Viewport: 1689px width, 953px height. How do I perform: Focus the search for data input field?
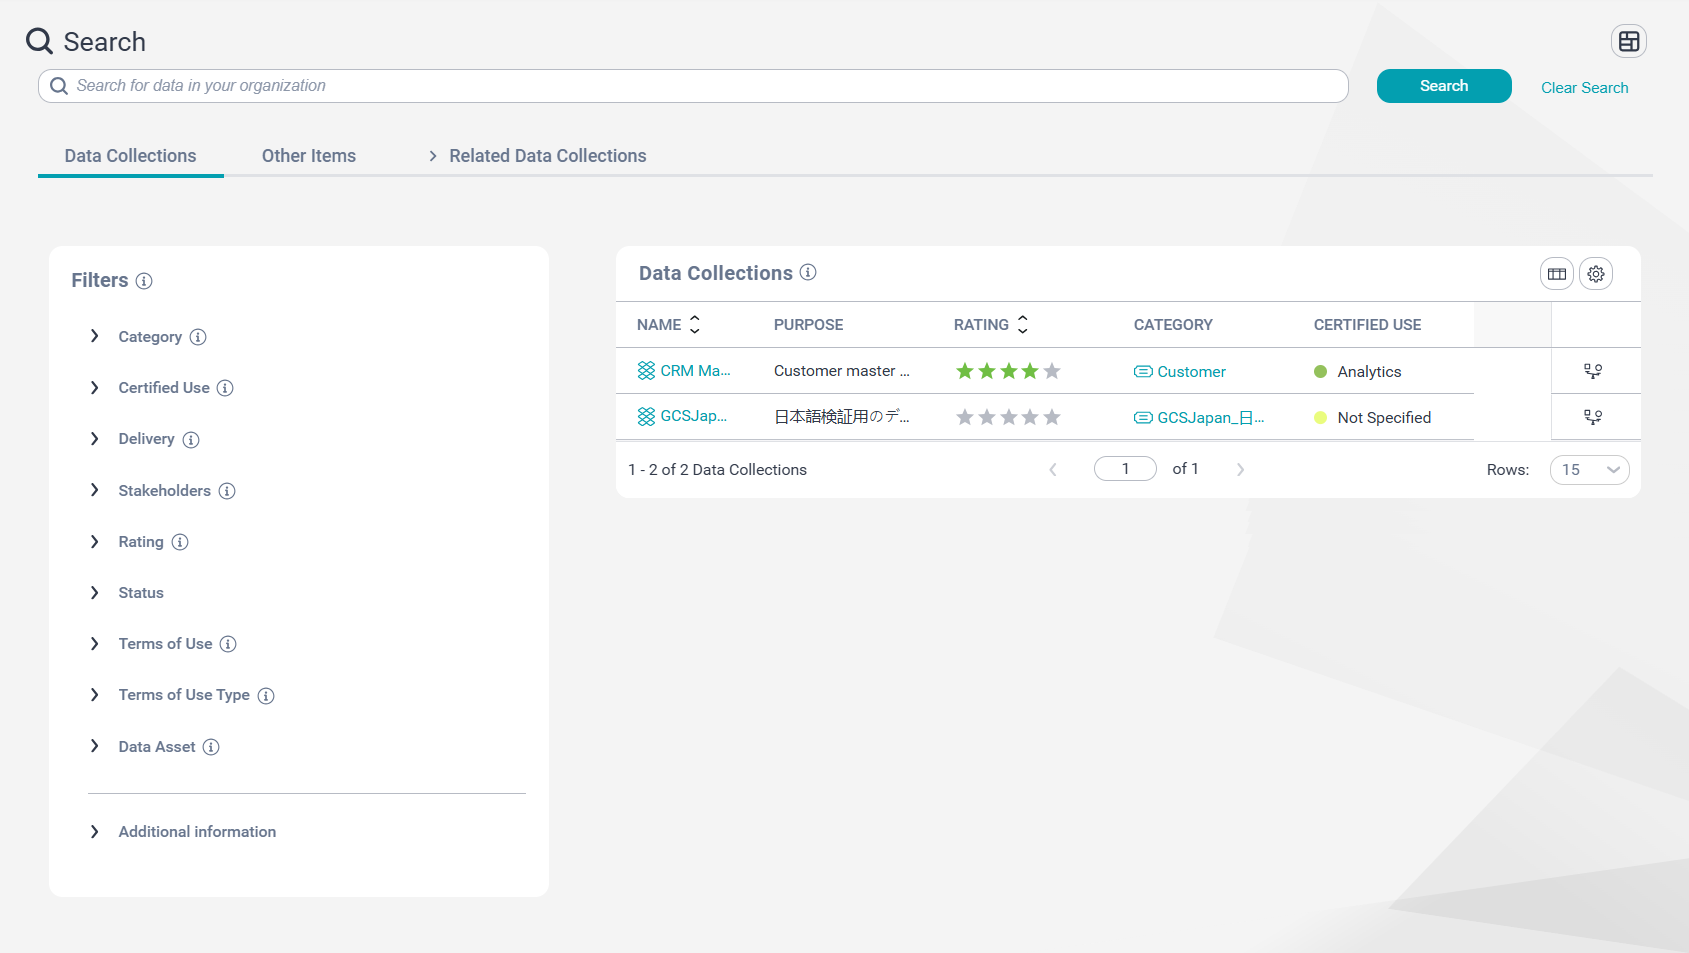[693, 86]
